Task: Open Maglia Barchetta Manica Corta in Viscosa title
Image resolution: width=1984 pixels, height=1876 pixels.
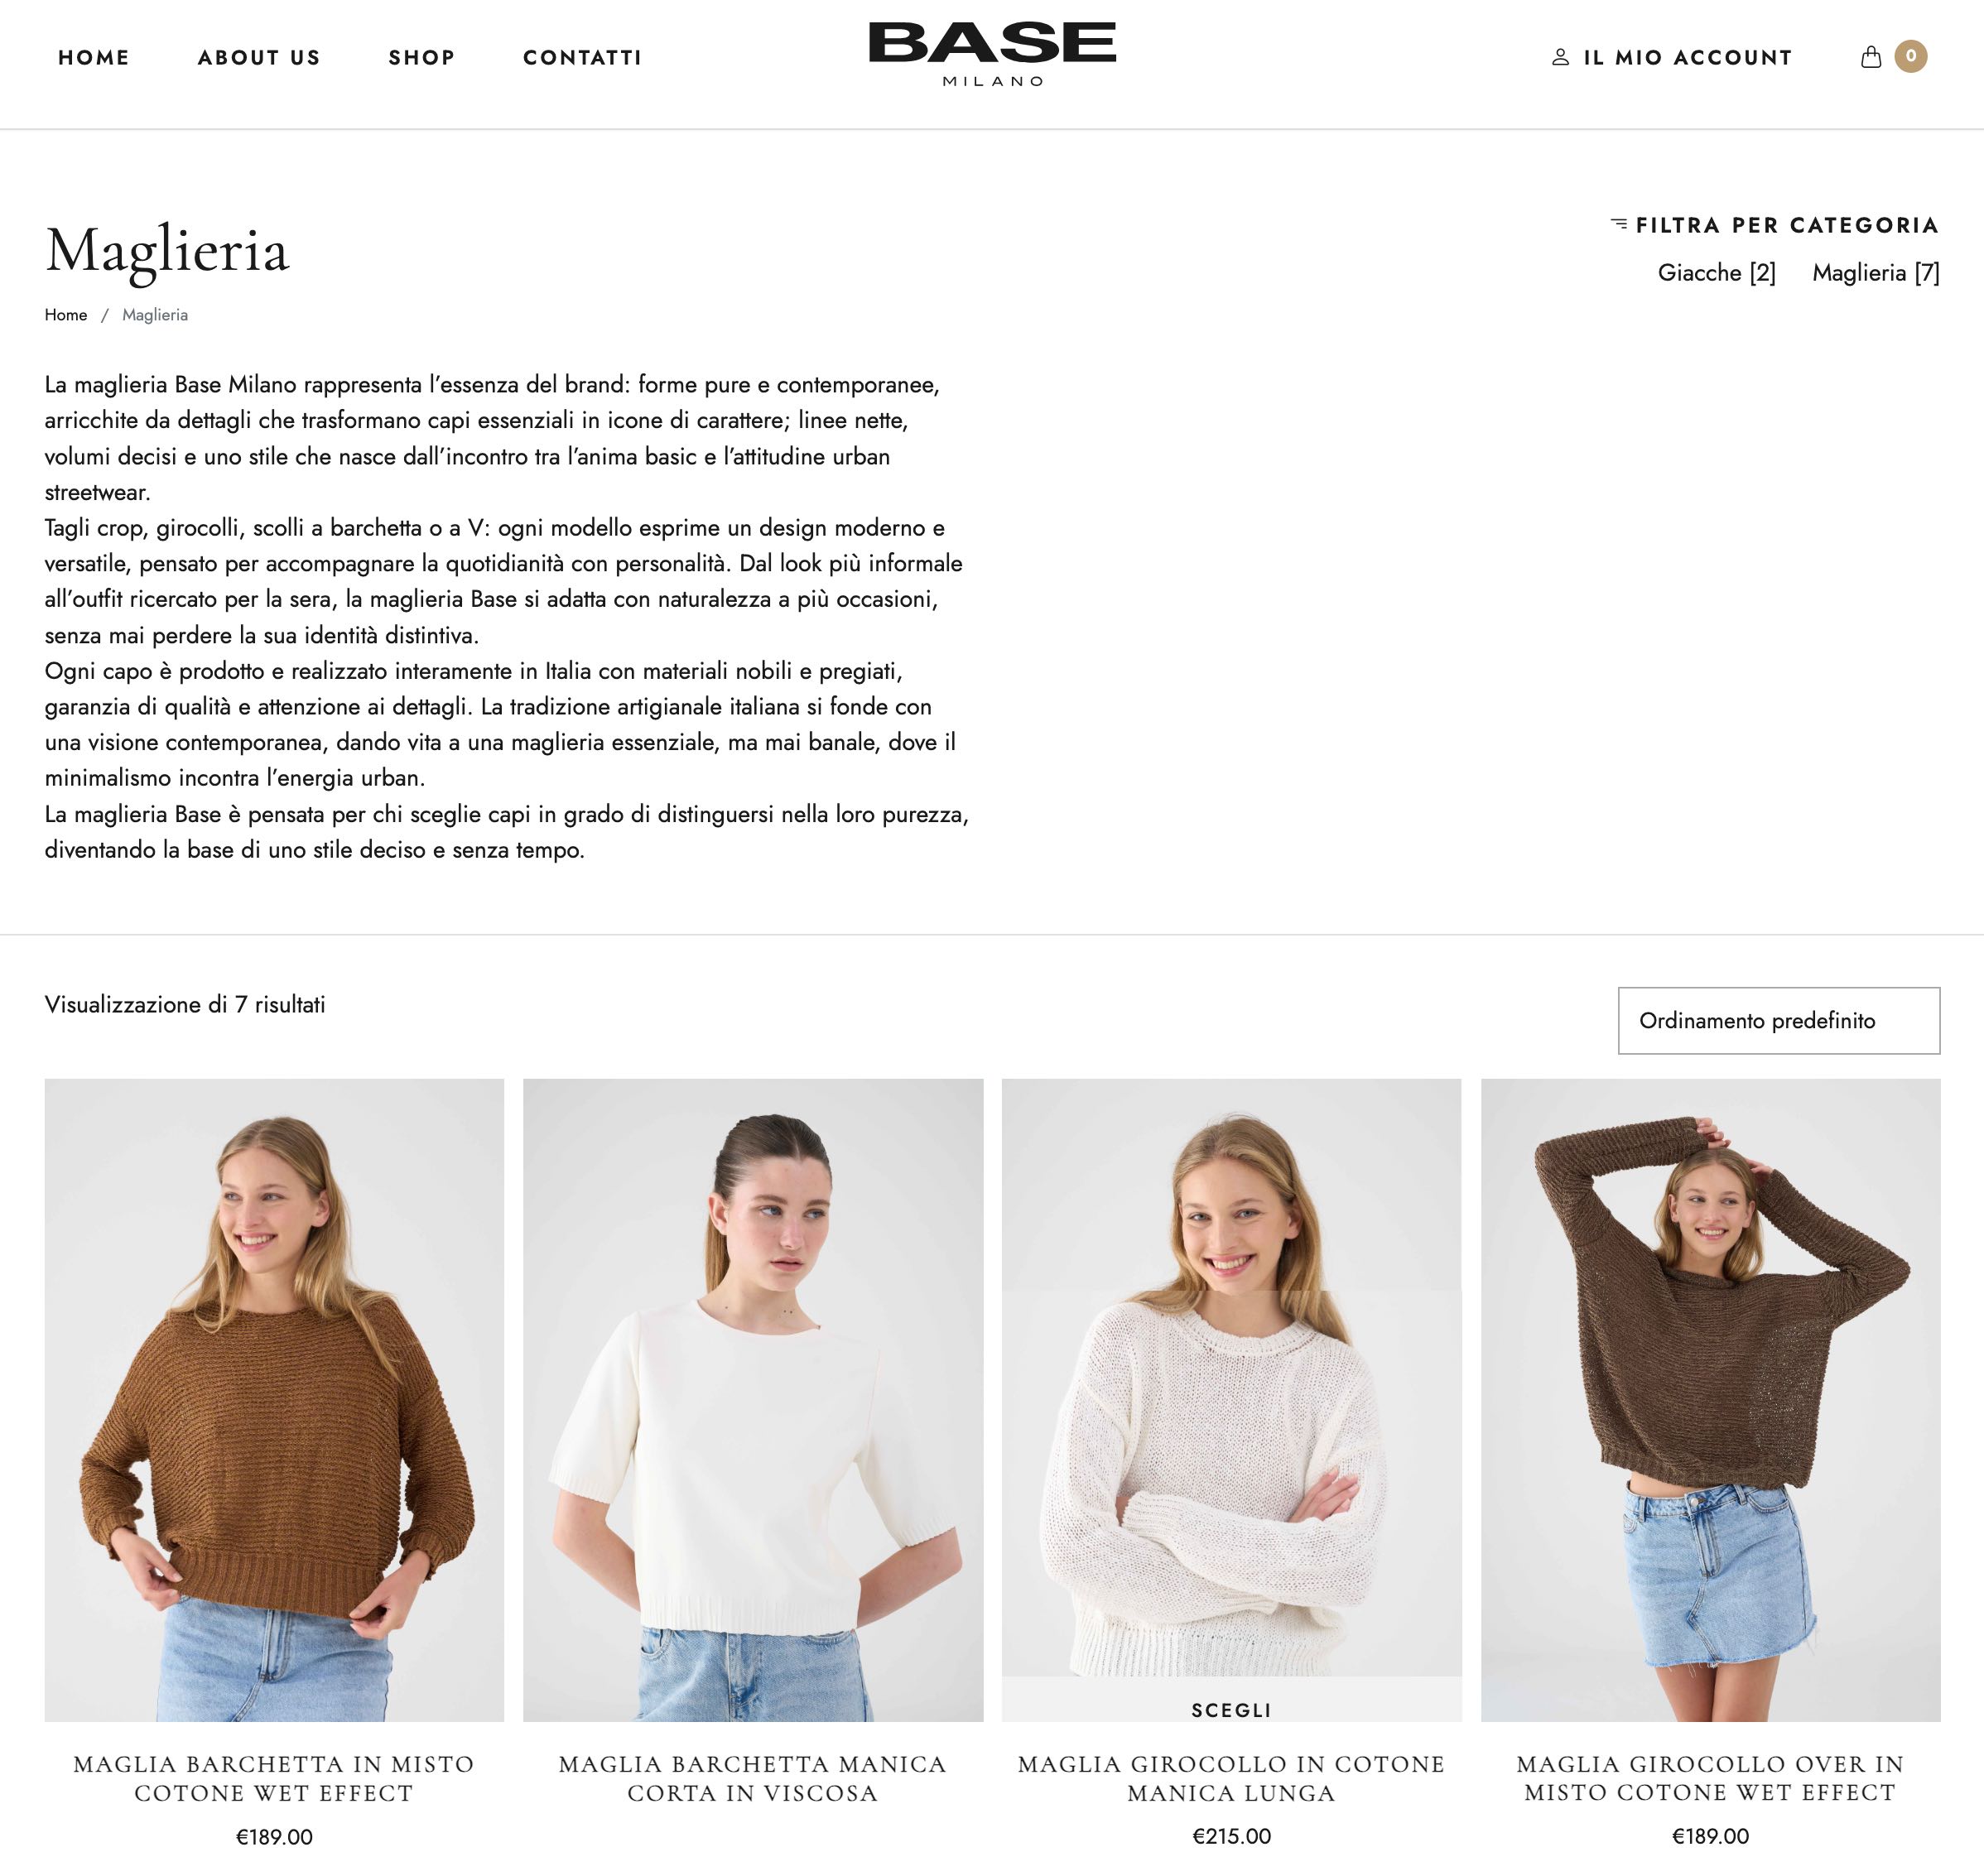Action: point(752,1778)
